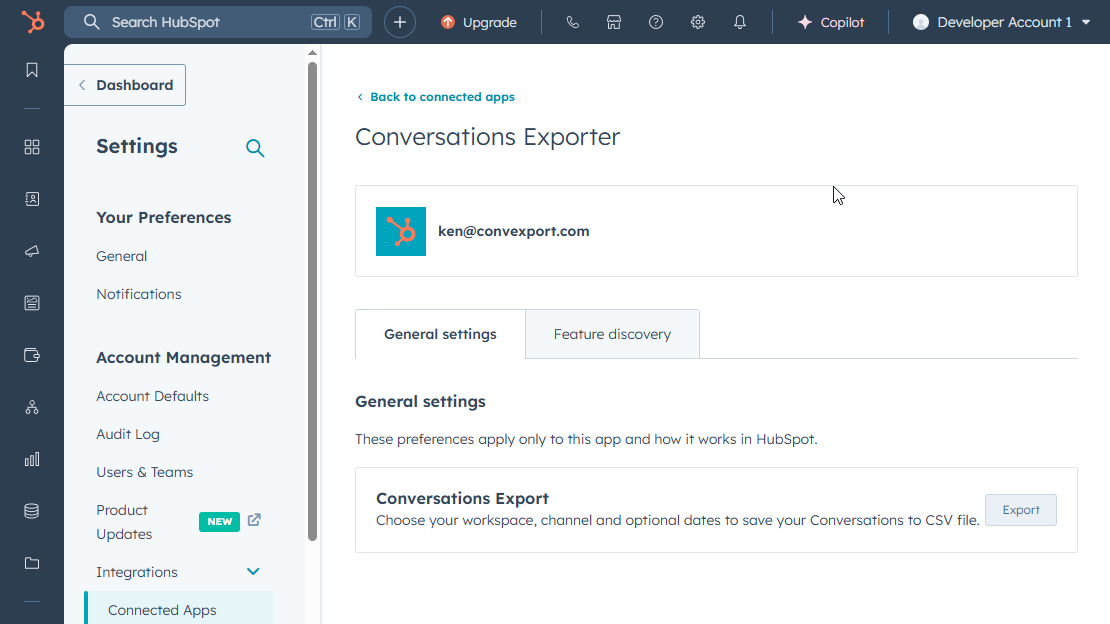This screenshot has width=1110, height=624.
Task: Open the Calling phone icon in the top bar
Action: pyautogui.click(x=572, y=21)
